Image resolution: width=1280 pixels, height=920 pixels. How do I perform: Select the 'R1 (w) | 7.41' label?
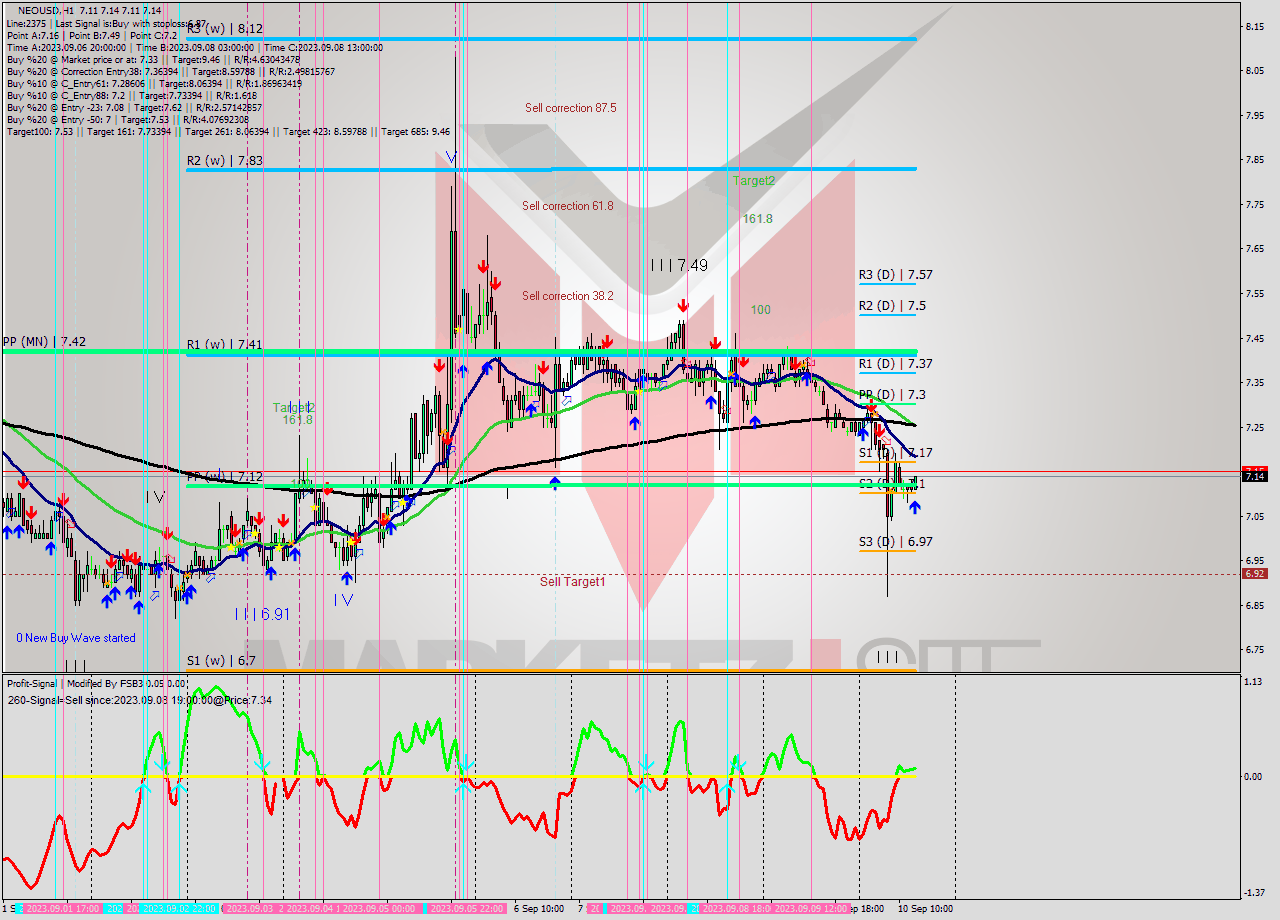tap(224, 345)
